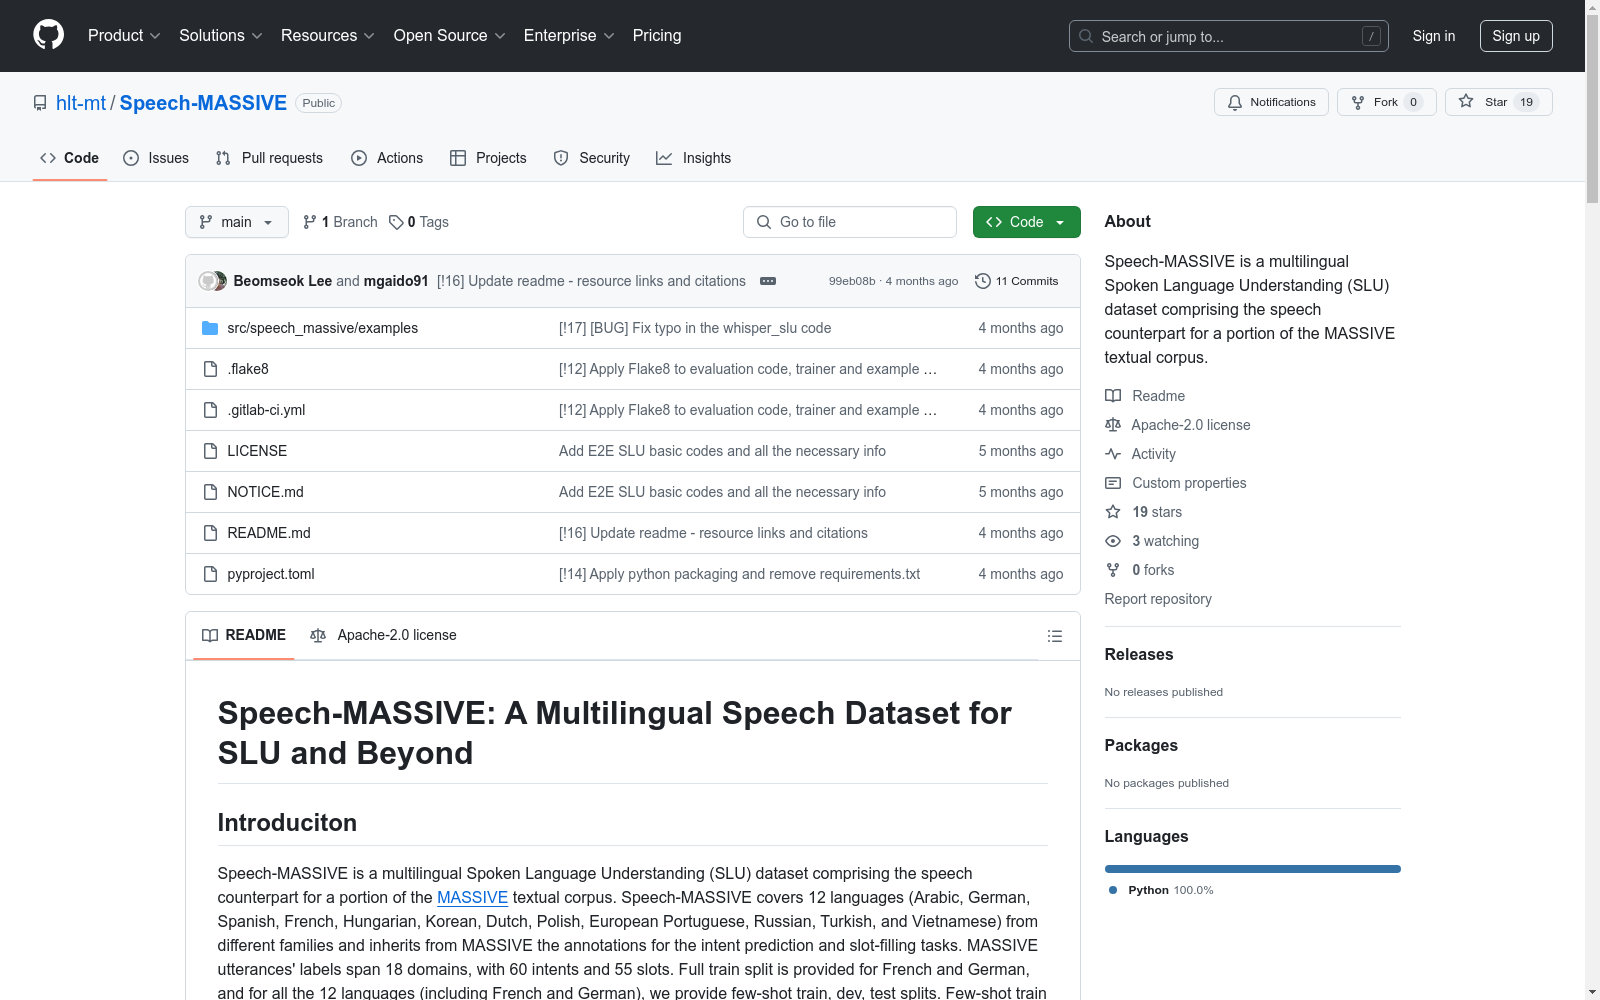Open the main branch selector dropdown

[x=237, y=222]
